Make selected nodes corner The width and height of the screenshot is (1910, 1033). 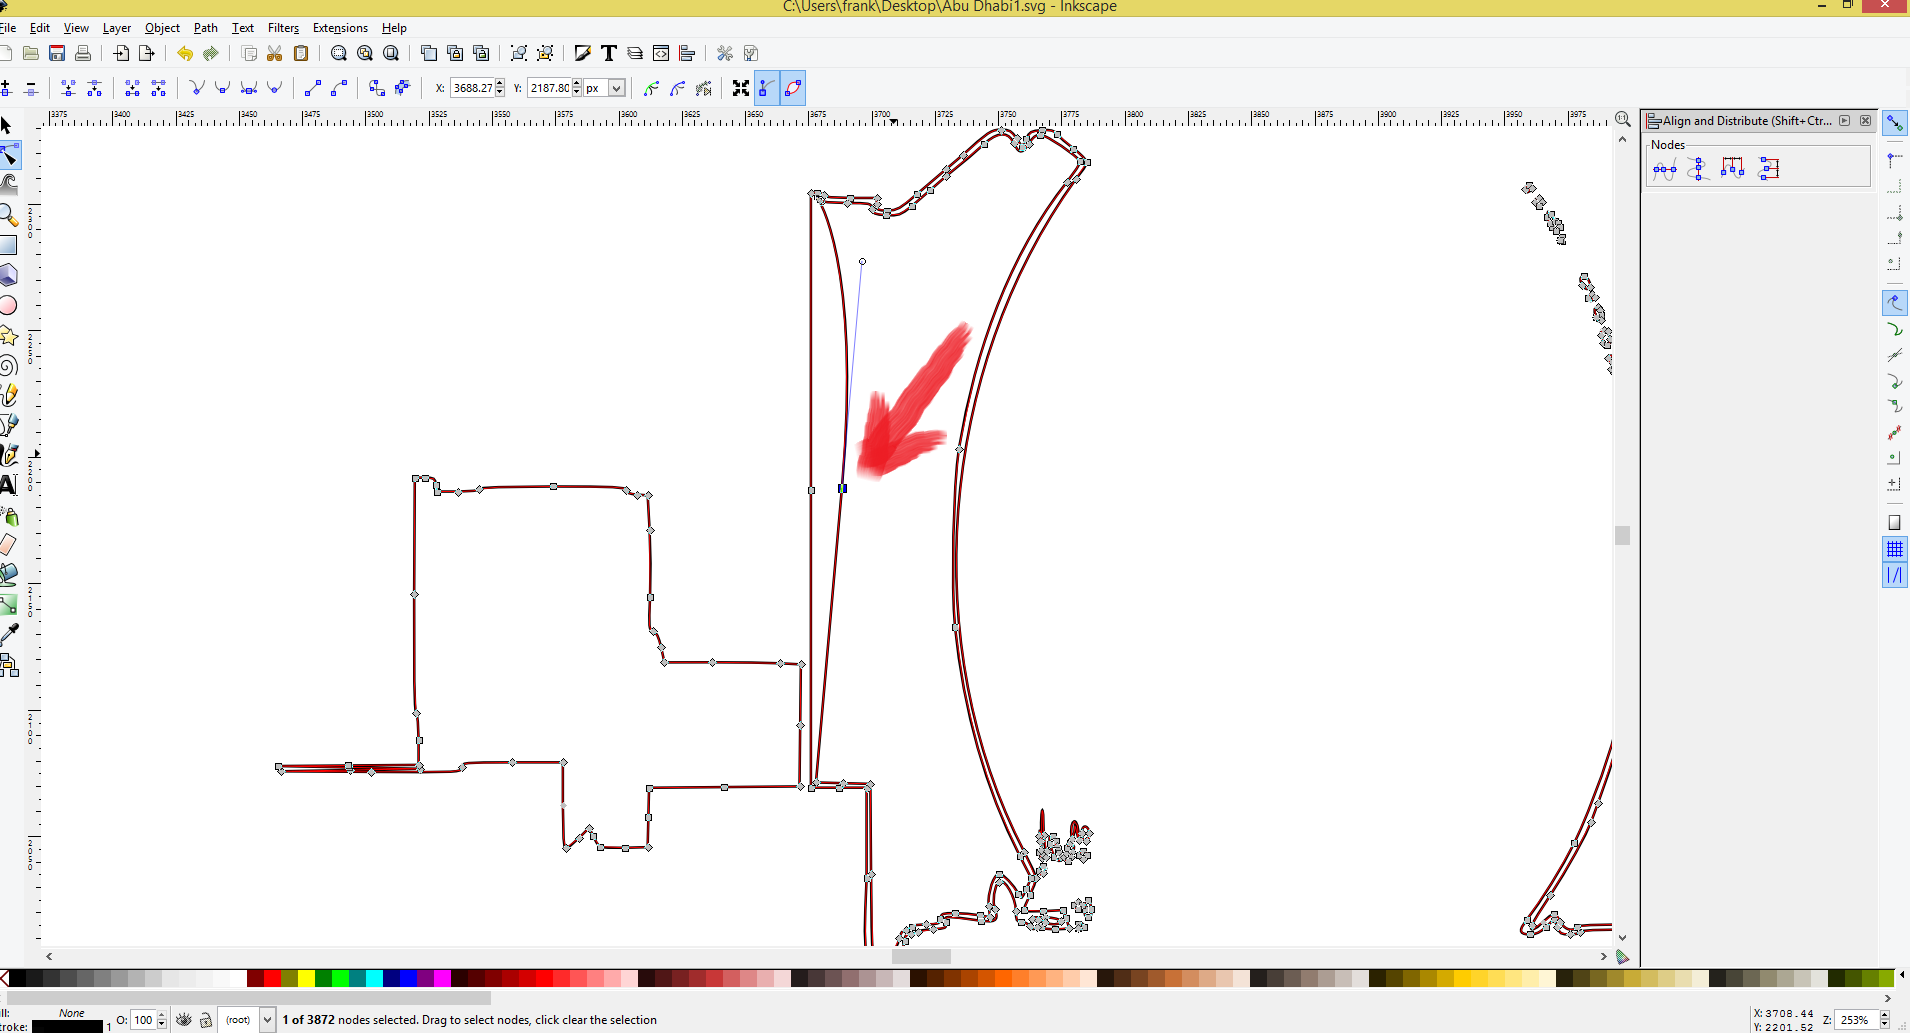point(197,88)
